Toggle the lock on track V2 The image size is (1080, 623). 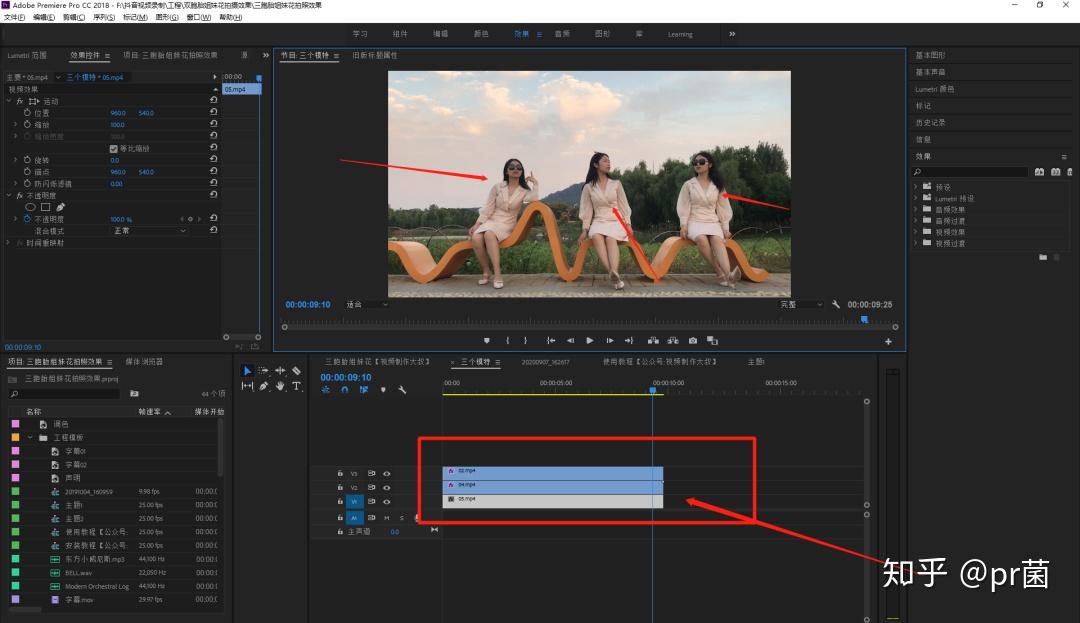coord(340,487)
